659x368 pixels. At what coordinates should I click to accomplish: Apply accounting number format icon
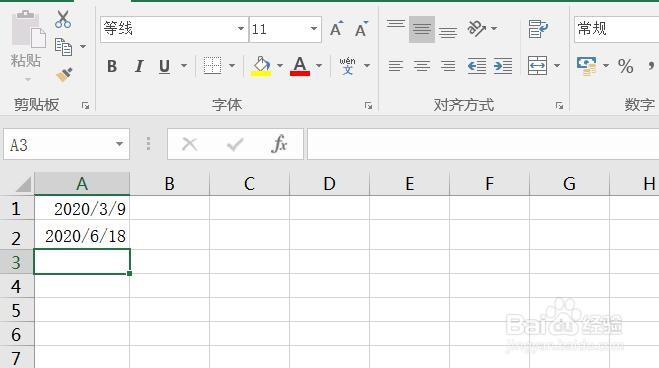pos(587,66)
